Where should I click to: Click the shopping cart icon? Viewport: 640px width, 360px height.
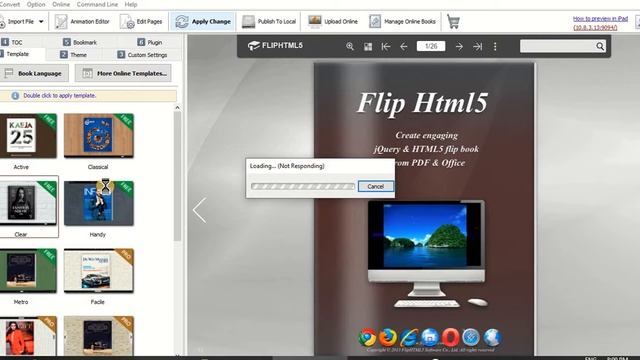point(453,22)
